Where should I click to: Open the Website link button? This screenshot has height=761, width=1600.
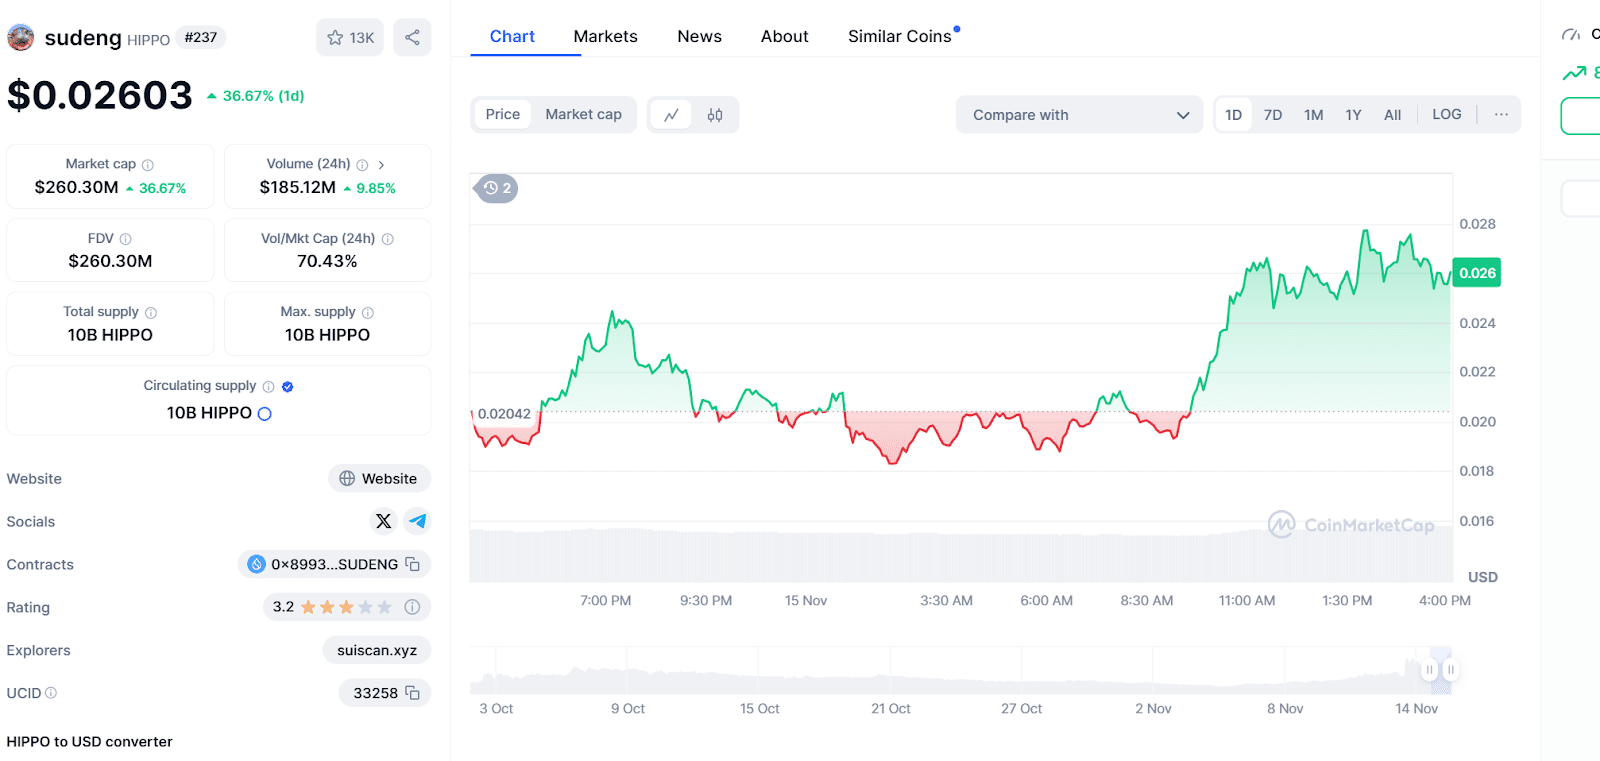click(x=379, y=479)
